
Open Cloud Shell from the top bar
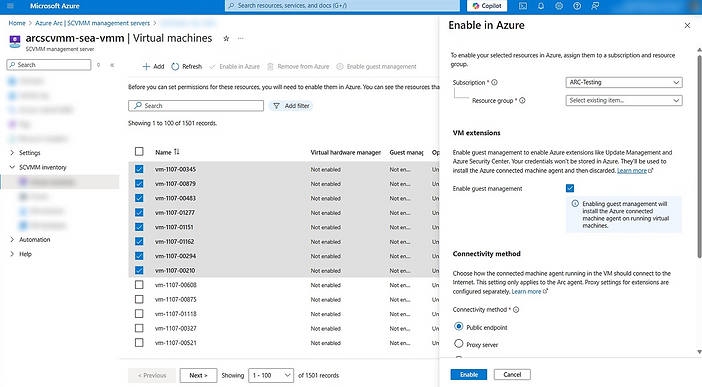(522, 6)
